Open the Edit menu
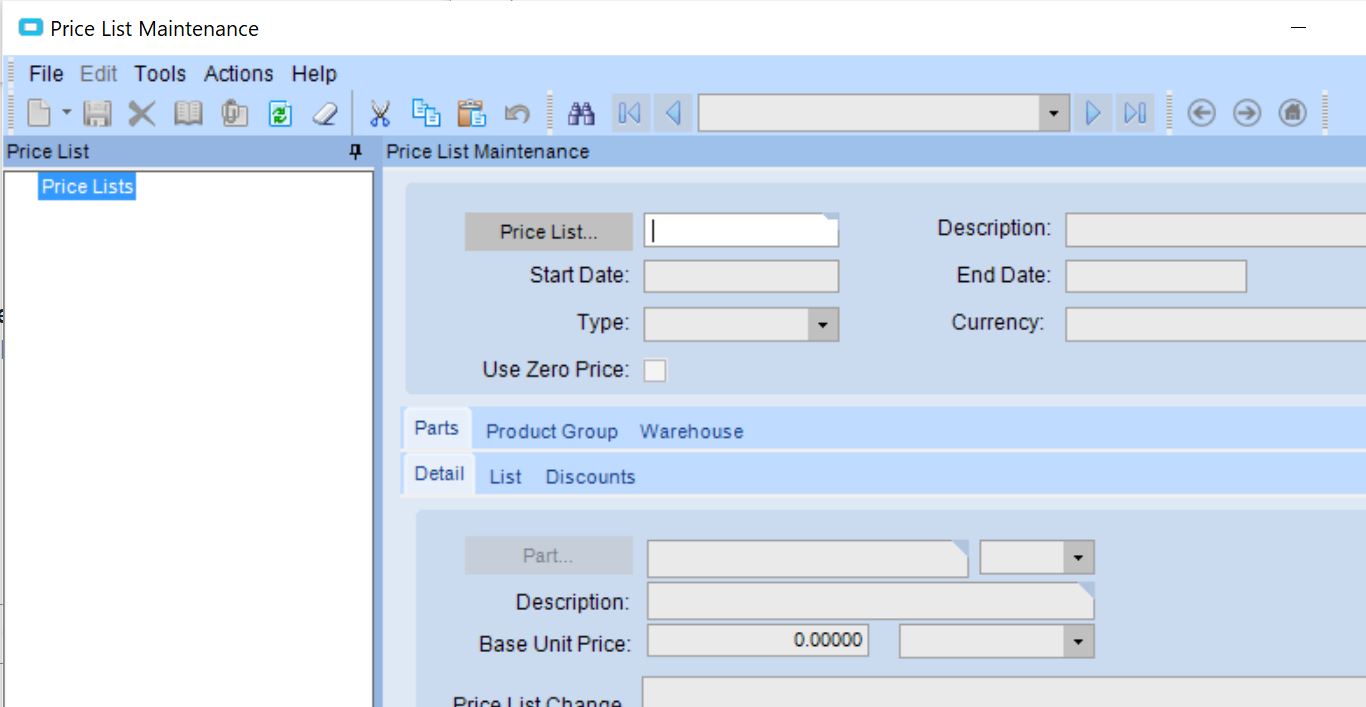 click(x=99, y=74)
